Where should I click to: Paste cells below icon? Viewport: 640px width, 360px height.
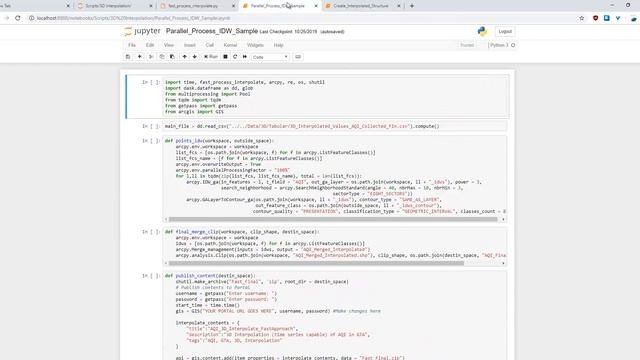(172, 57)
